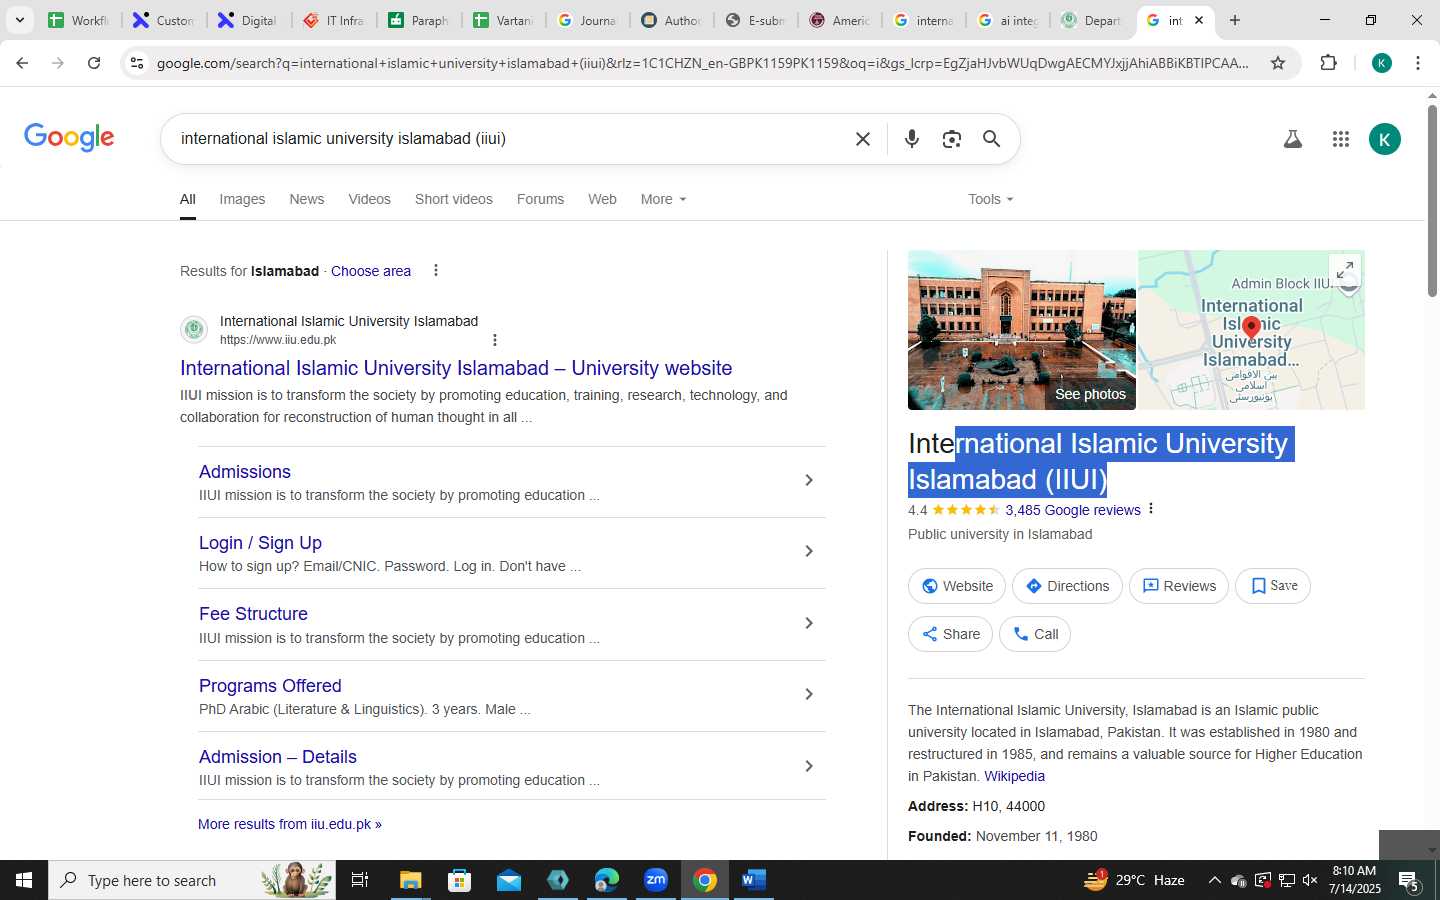
Task: Open the Extensions puzzle icon
Action: click(x=1328, y=63)
